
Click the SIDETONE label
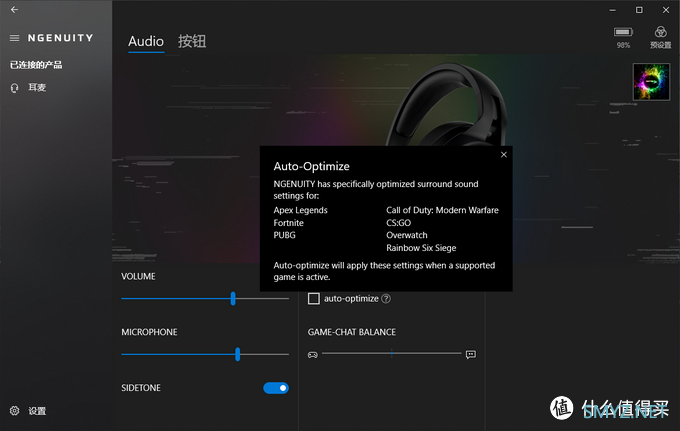click(x=141, y=388)
